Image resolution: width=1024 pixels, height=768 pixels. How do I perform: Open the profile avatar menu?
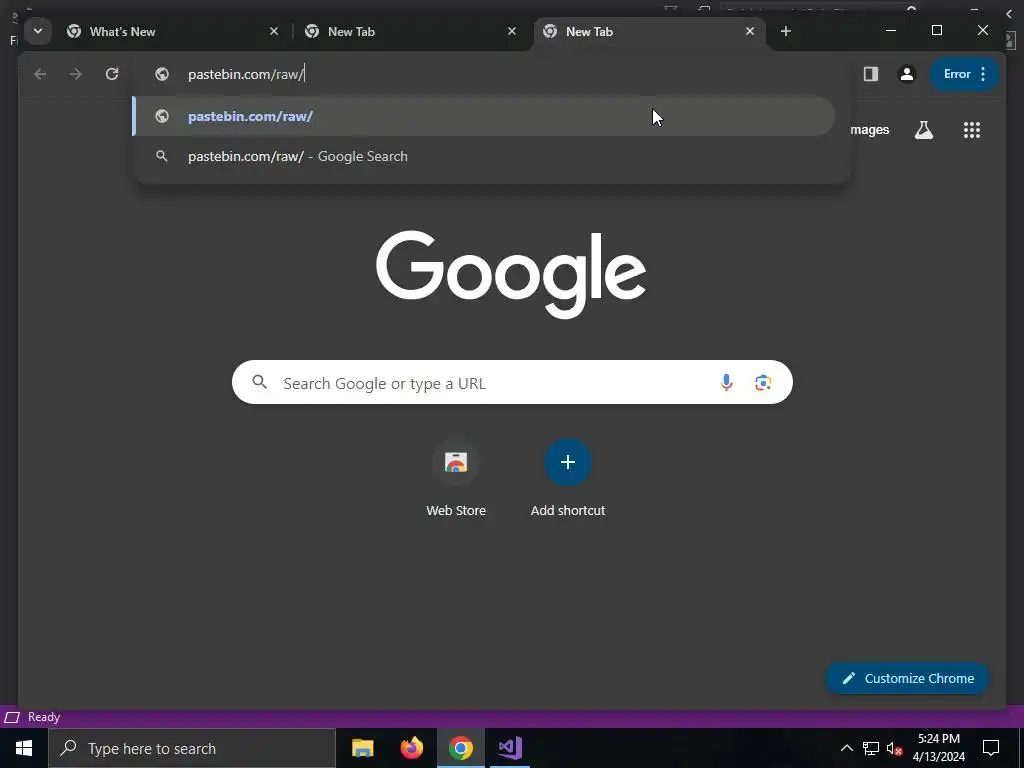click(906, 74)
